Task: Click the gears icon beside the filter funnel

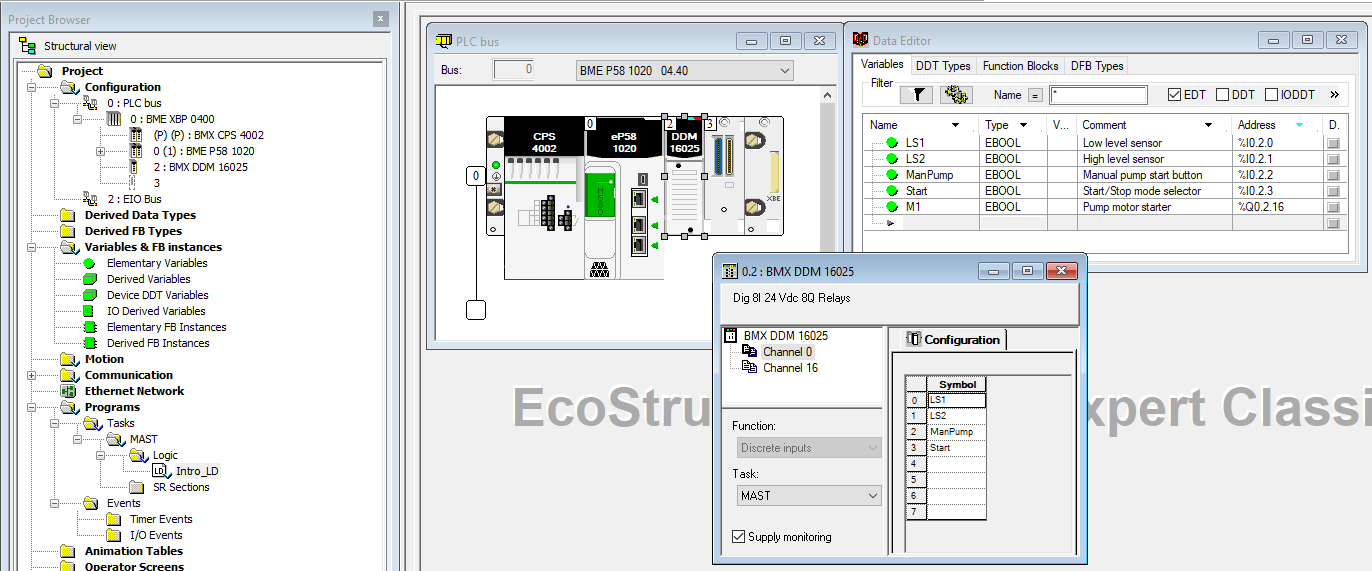Action: tap(956, 95)
